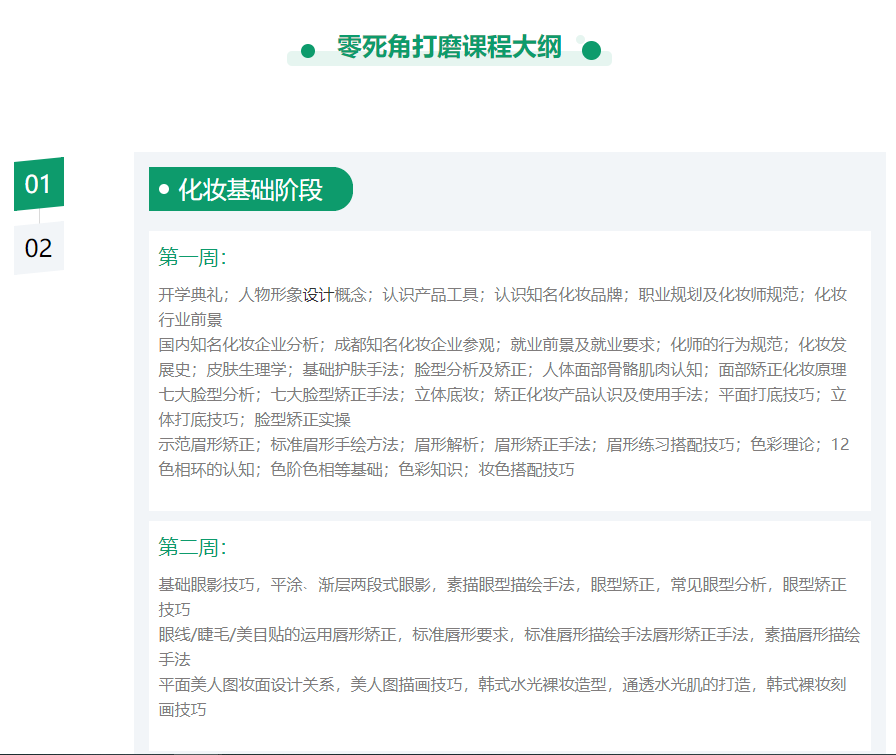Click the 开学典礼 text at first line start

190,295
